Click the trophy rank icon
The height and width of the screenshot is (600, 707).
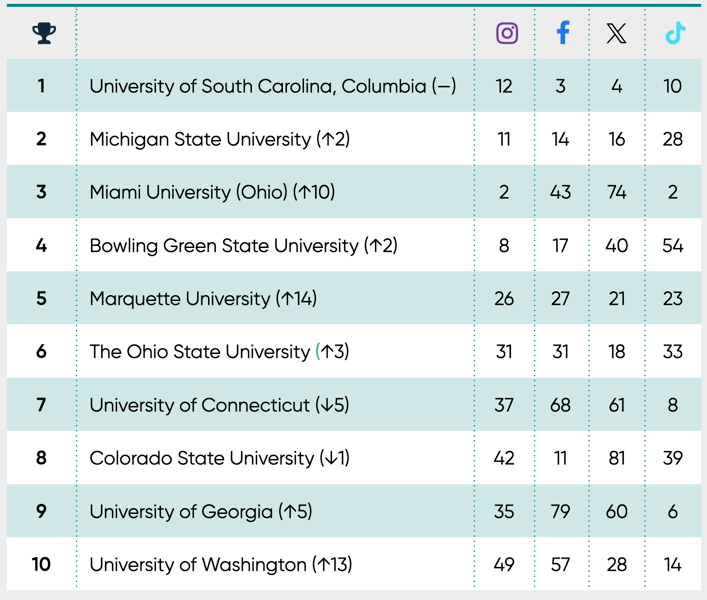click(44, 33)
